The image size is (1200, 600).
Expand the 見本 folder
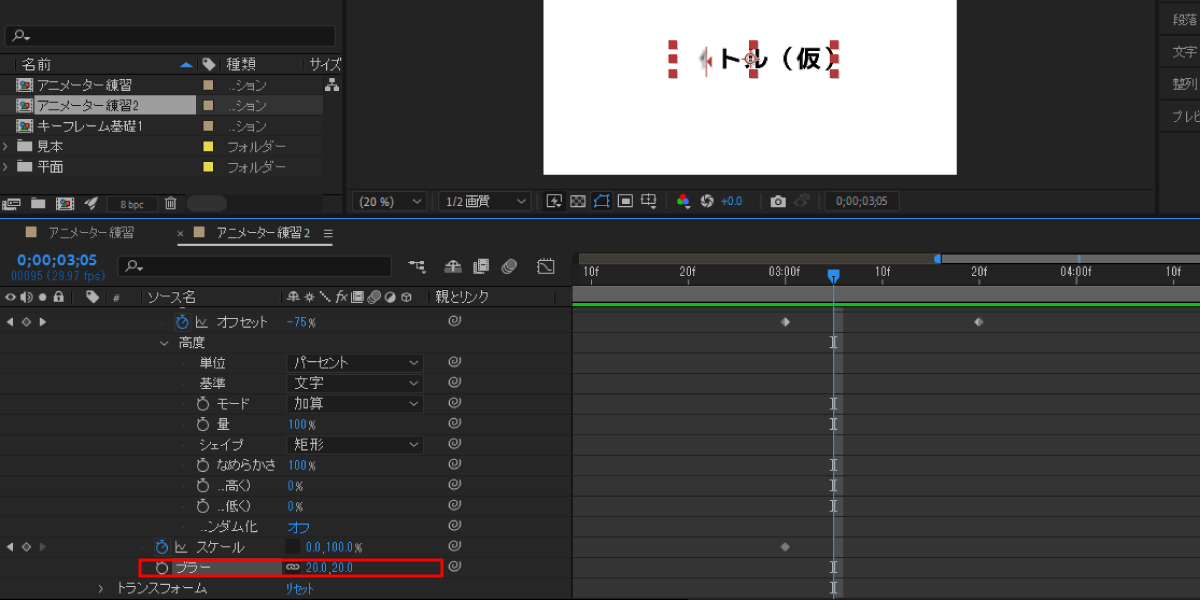point(6,146)
